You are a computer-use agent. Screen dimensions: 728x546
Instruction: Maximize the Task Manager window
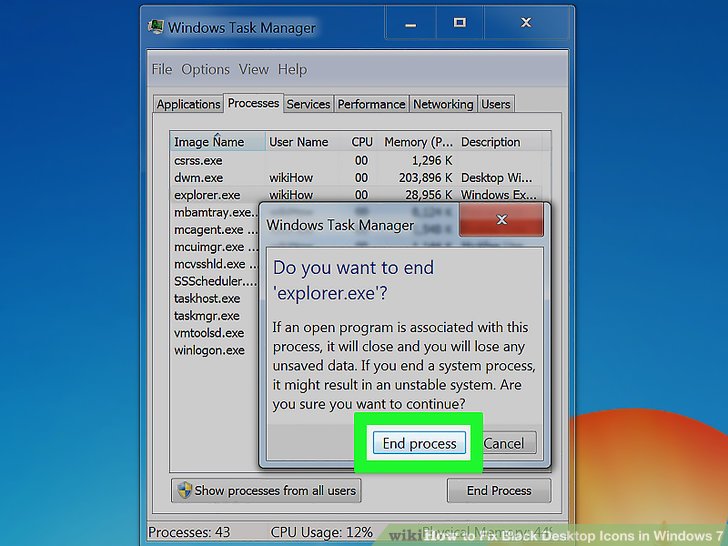(460, 23)
